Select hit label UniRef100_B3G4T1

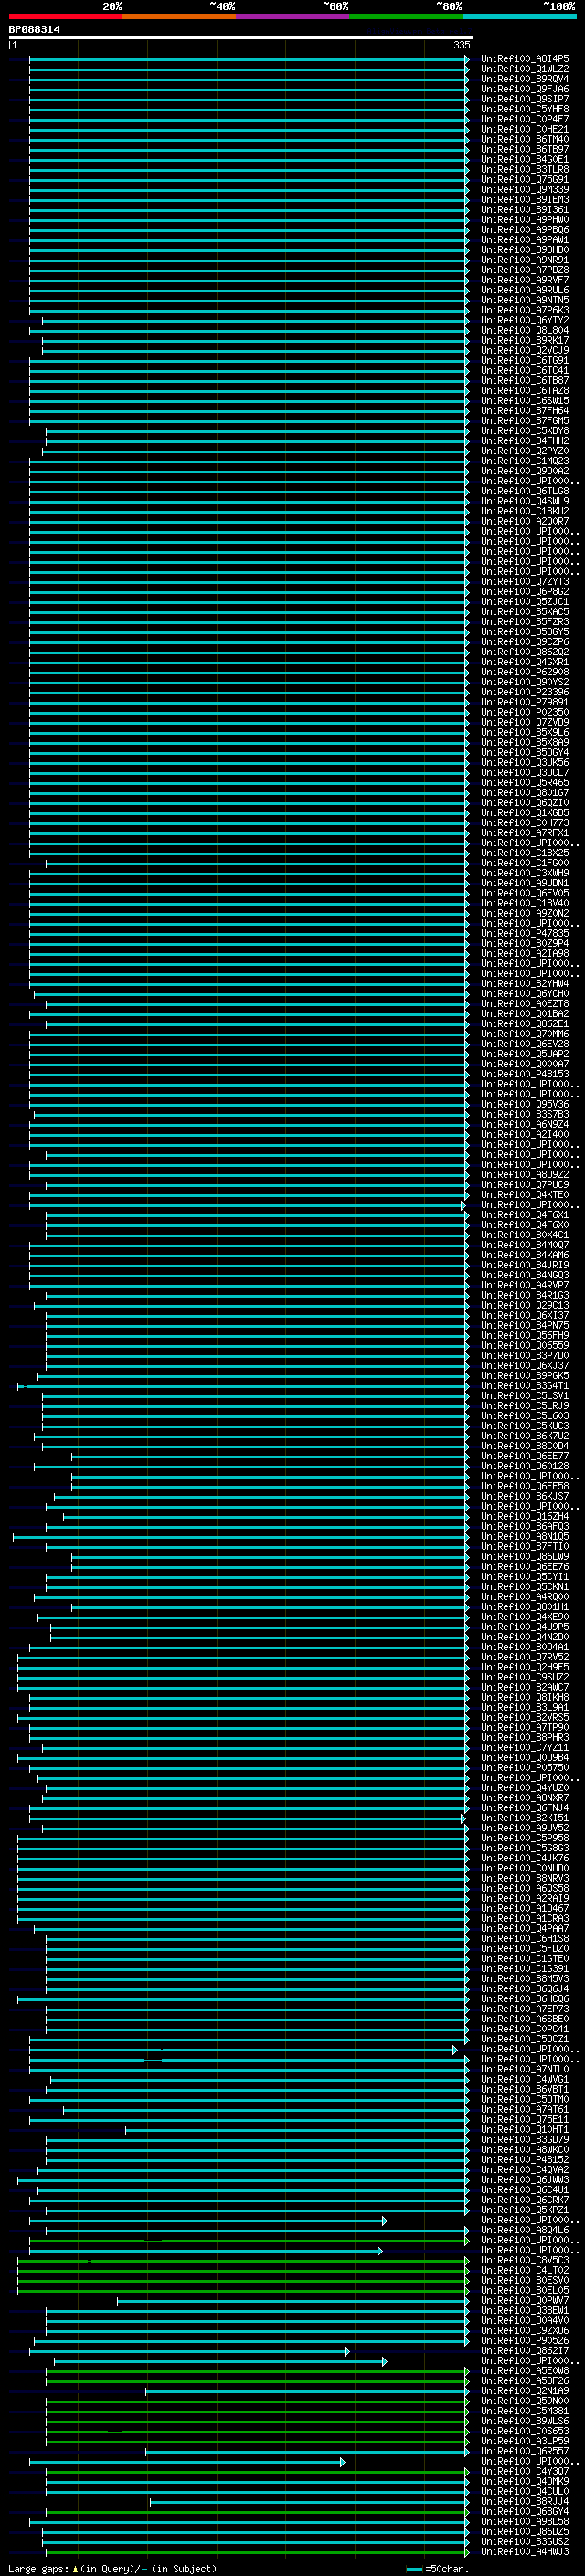point(525,1386)
